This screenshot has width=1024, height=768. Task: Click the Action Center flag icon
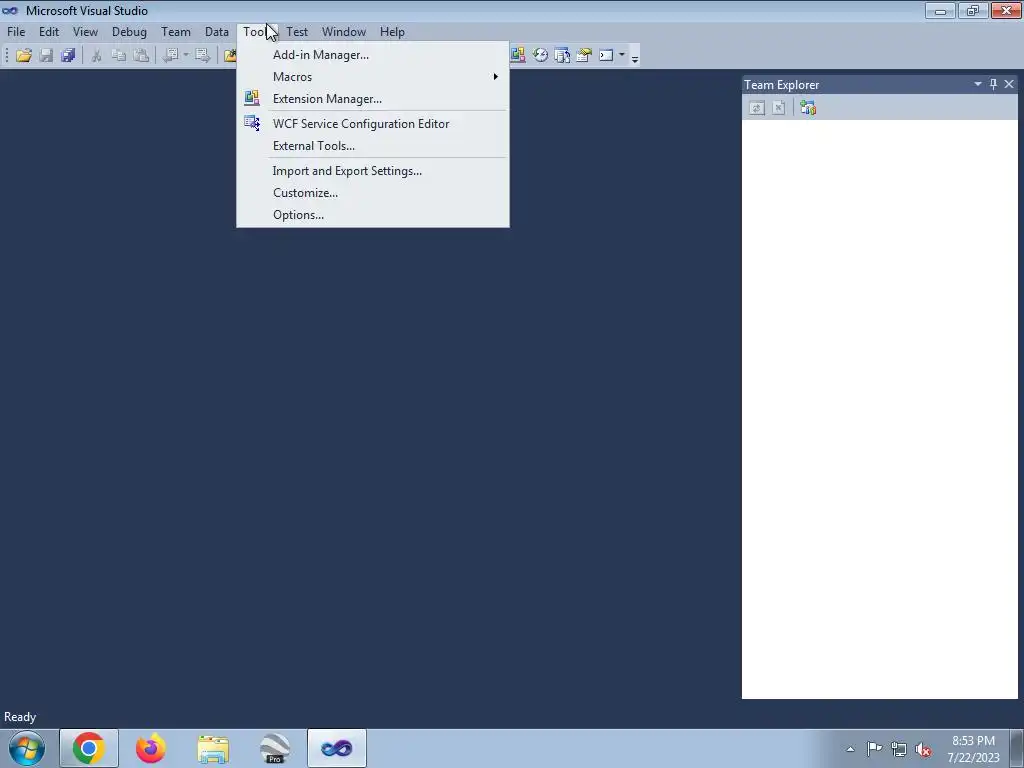pos(874,749)
